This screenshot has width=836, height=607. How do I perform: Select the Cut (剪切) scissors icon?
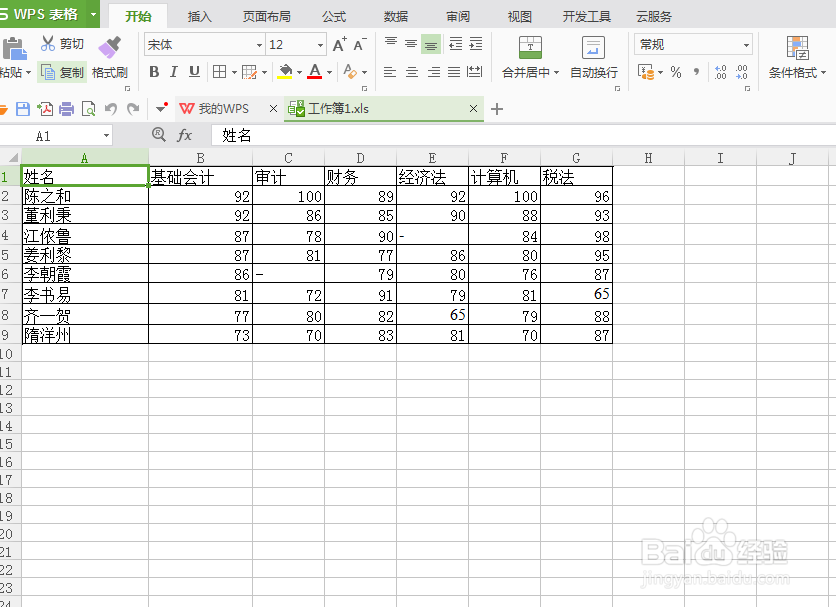48,43
